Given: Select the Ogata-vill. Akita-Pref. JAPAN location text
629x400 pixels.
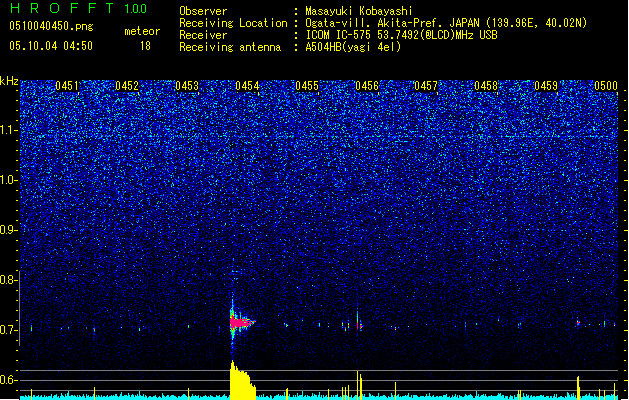Looking at the screenshot, I should click(x=446, y=23).
